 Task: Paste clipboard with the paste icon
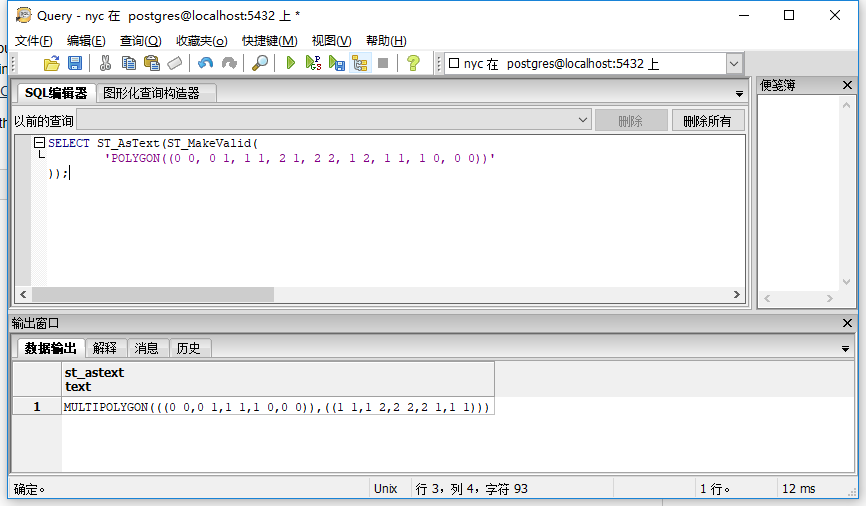tap(152, 64)
